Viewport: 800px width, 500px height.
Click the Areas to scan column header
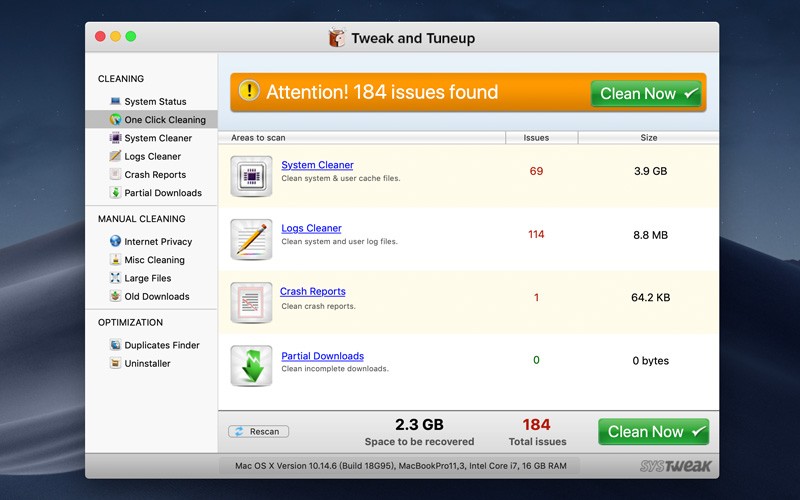(x=362, y=137)
